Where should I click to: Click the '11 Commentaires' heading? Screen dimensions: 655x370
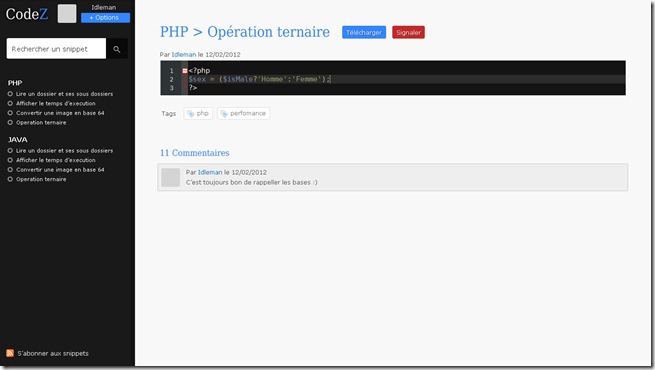pyautogui.click(x=195, y=153)
